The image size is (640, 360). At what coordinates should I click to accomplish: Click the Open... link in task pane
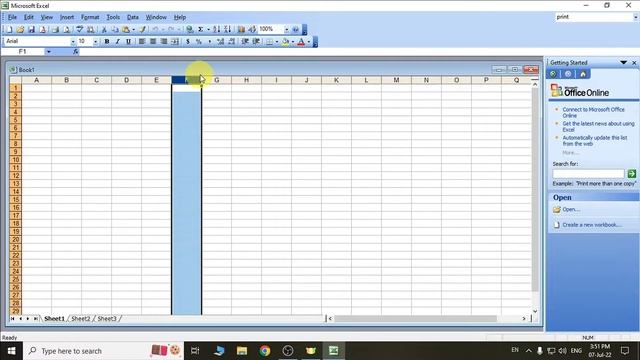pos(571,209)
